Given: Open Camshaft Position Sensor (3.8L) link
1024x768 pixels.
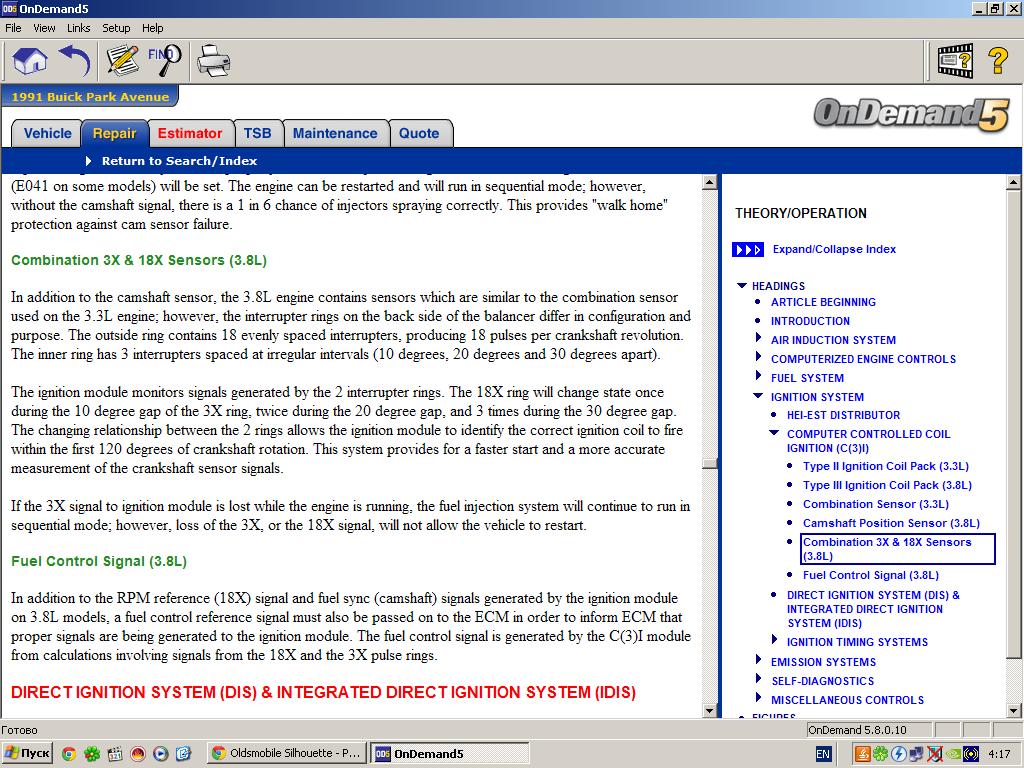Looking at the screenshot, I should [x=891, y=523].
